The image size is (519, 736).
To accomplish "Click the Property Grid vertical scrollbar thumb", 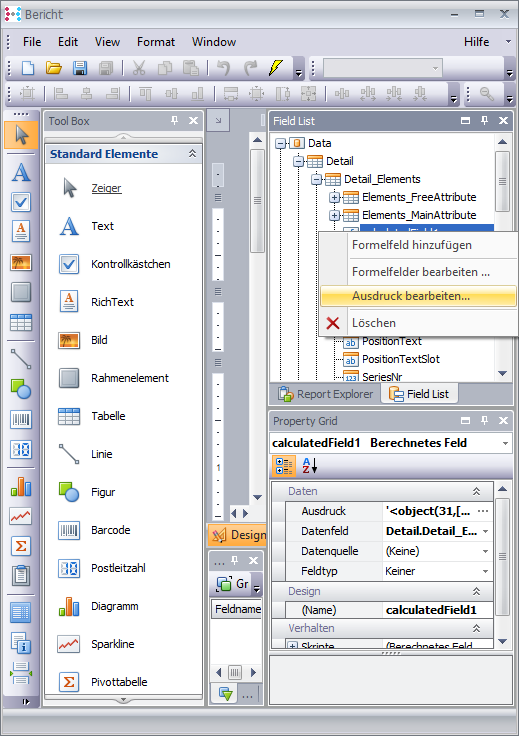I will tap(503, 557).
